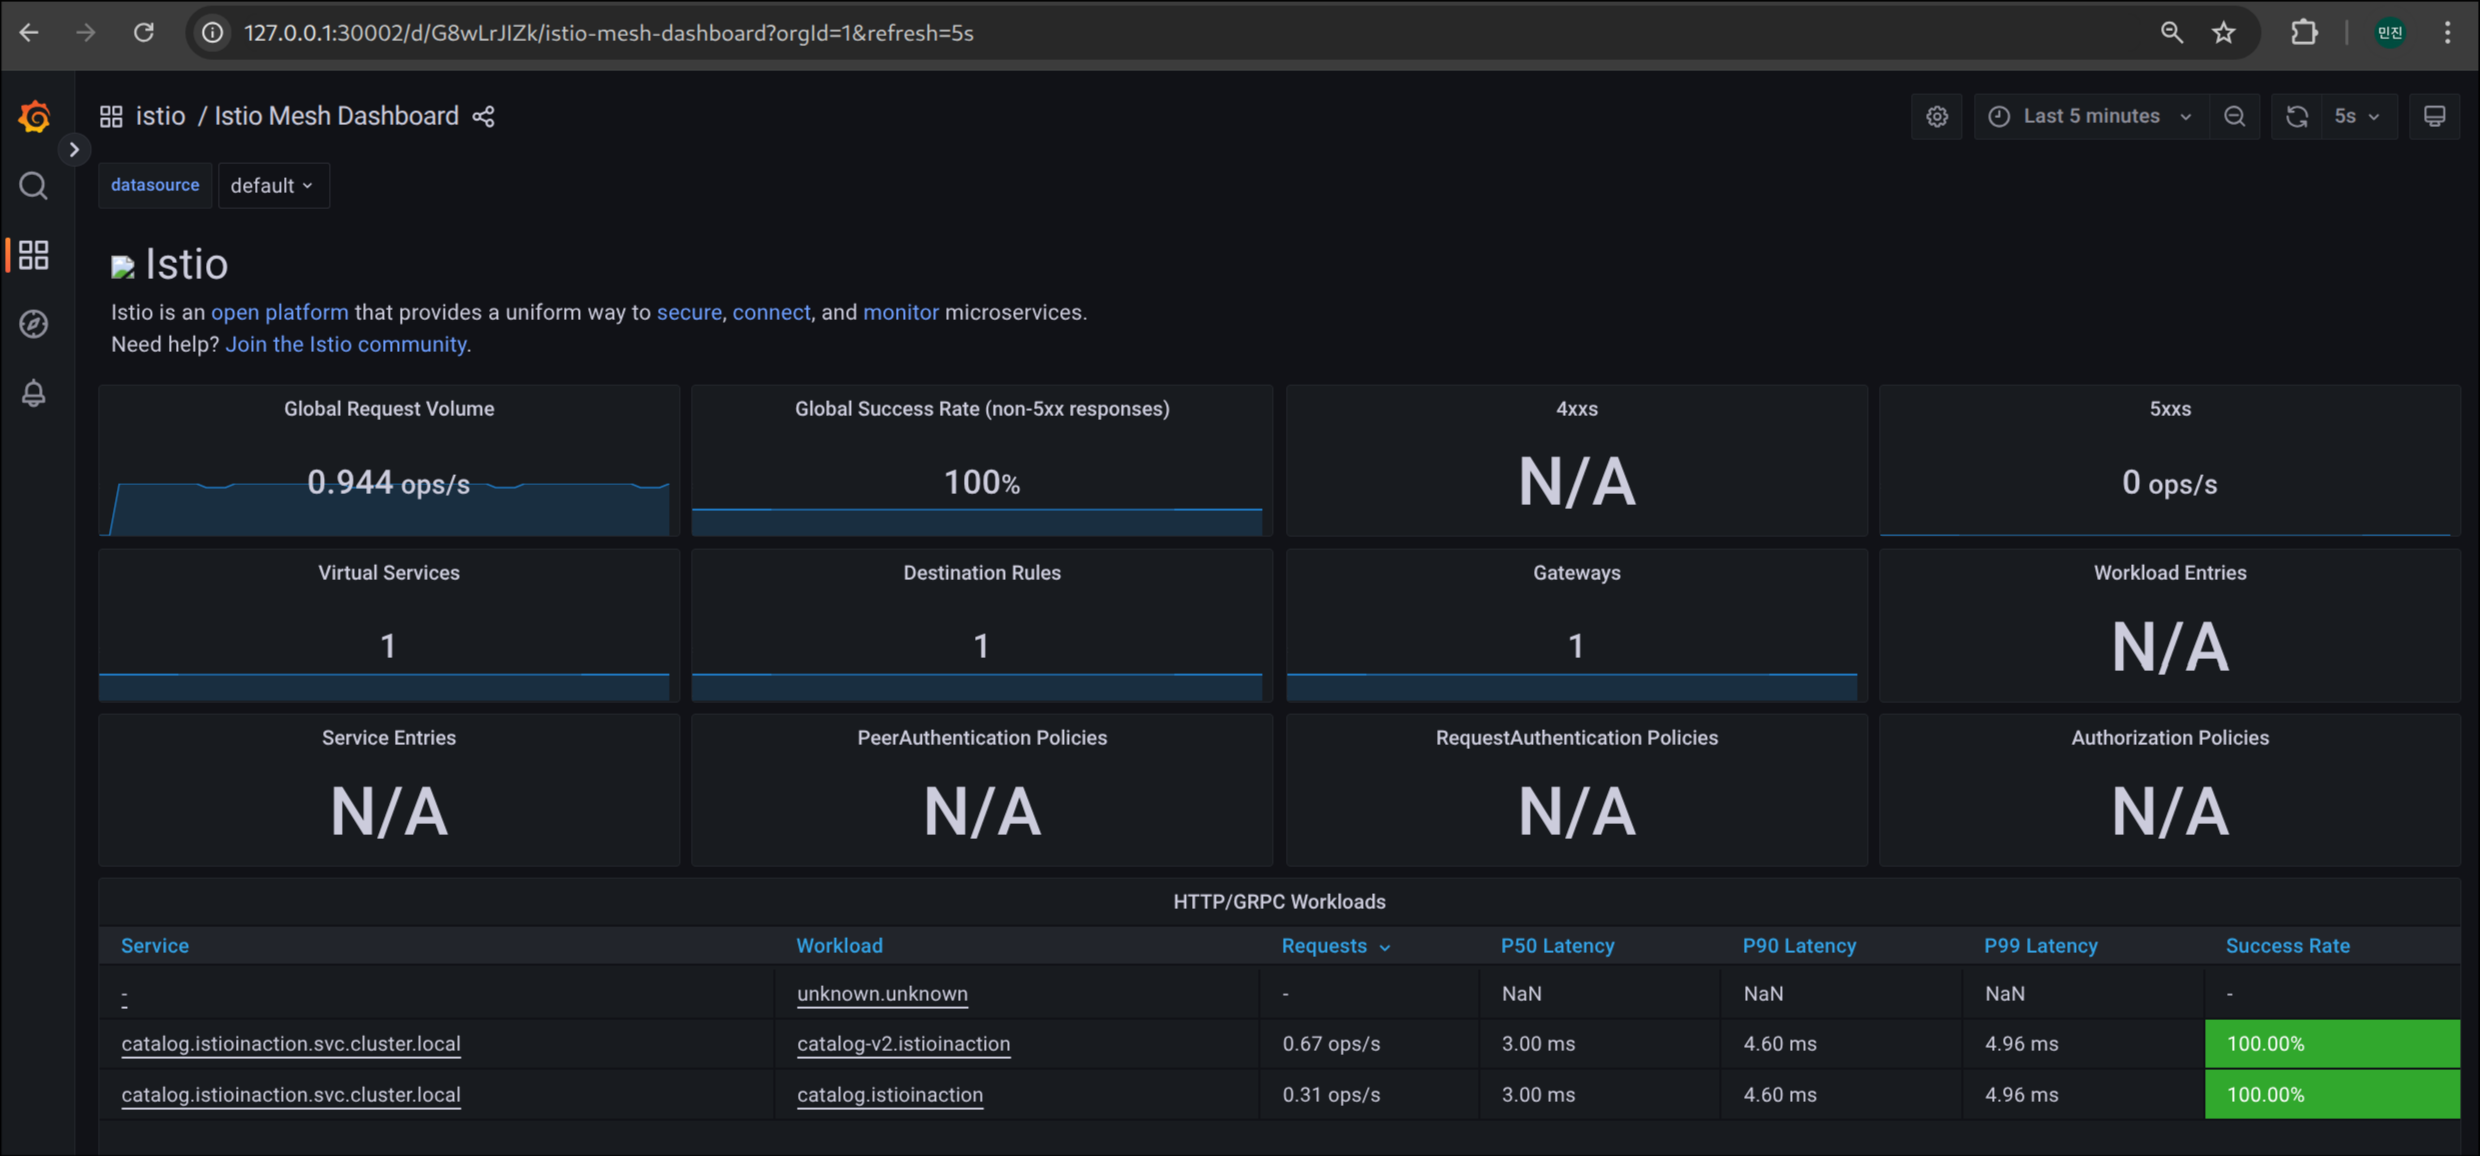Open service link in catalog.istioinaction workload row

tap(291, 1094)
